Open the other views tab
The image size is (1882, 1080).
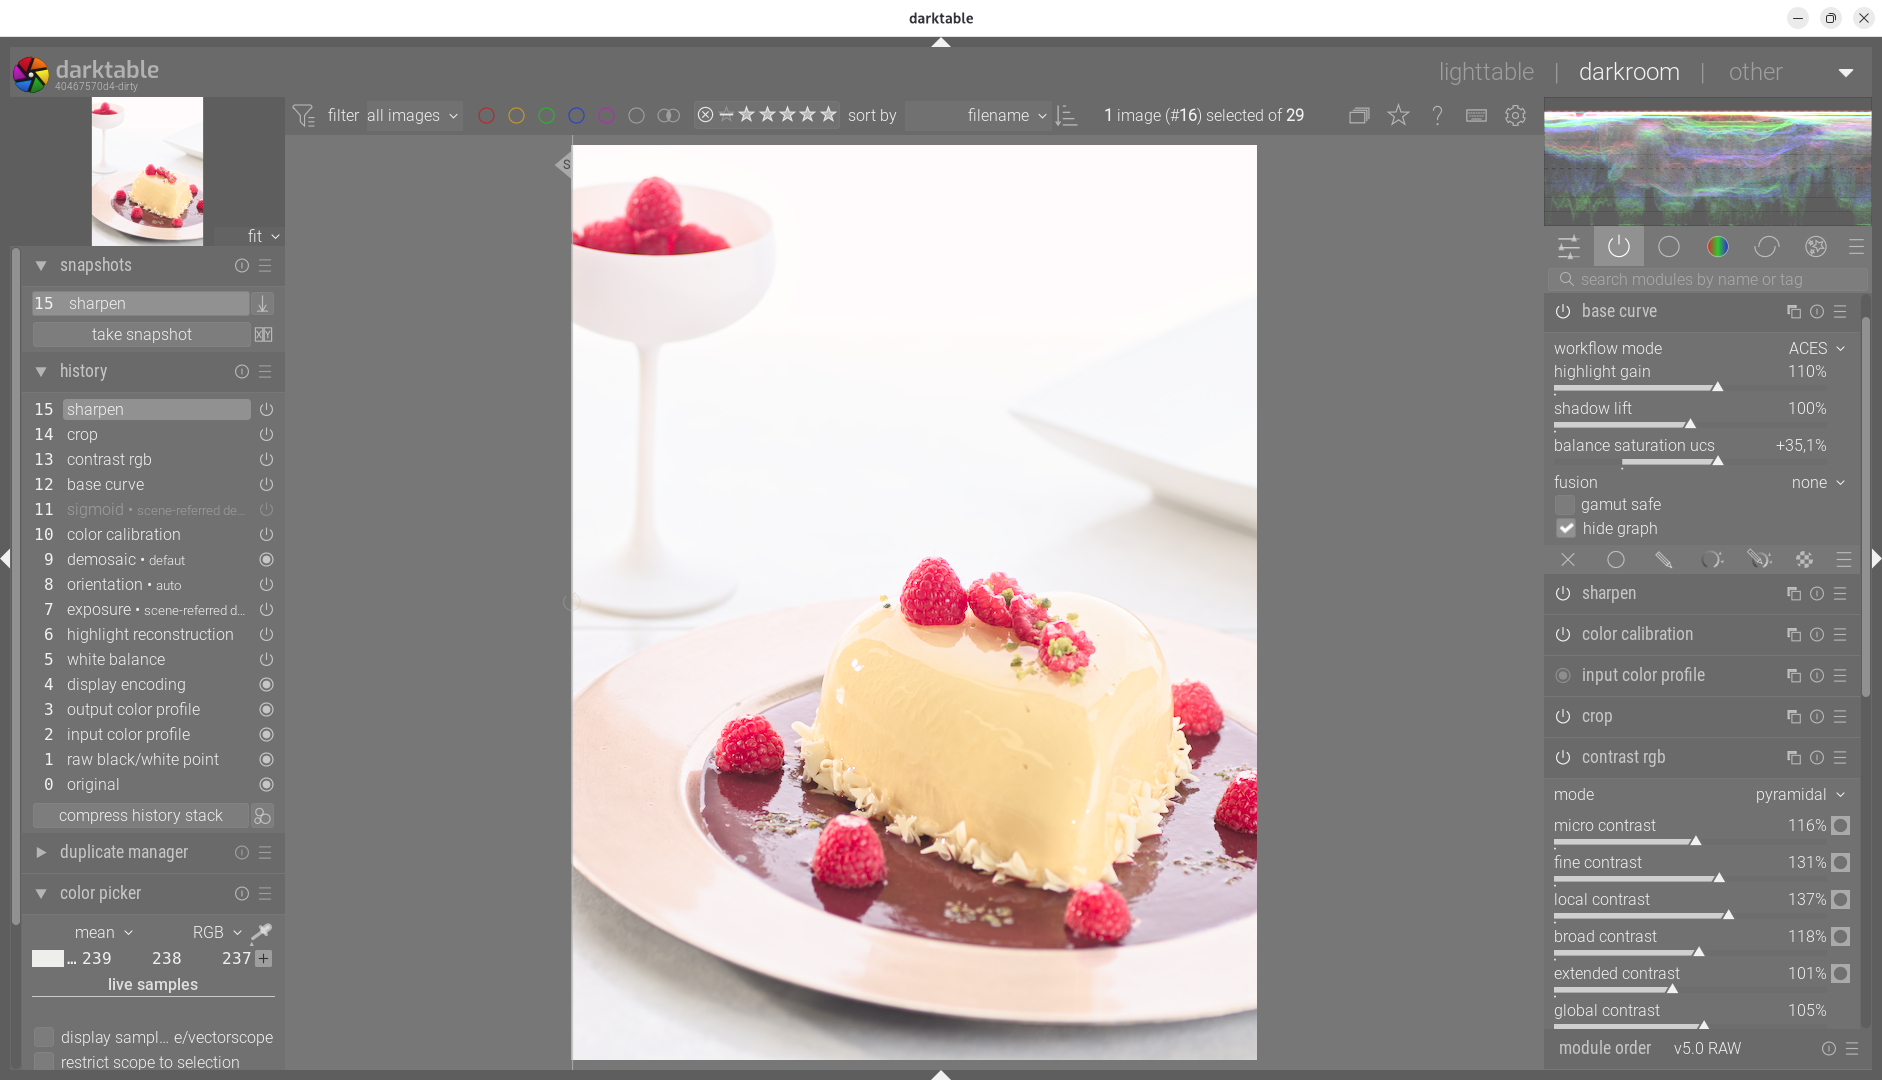click(x=1755, y=72)
